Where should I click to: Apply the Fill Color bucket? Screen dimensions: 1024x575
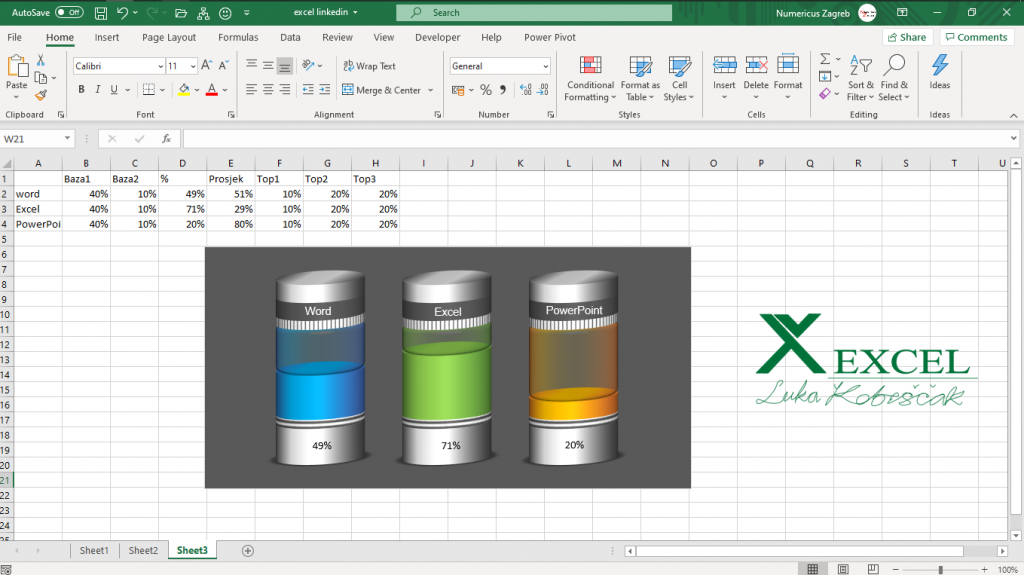(x=184, y=90)
